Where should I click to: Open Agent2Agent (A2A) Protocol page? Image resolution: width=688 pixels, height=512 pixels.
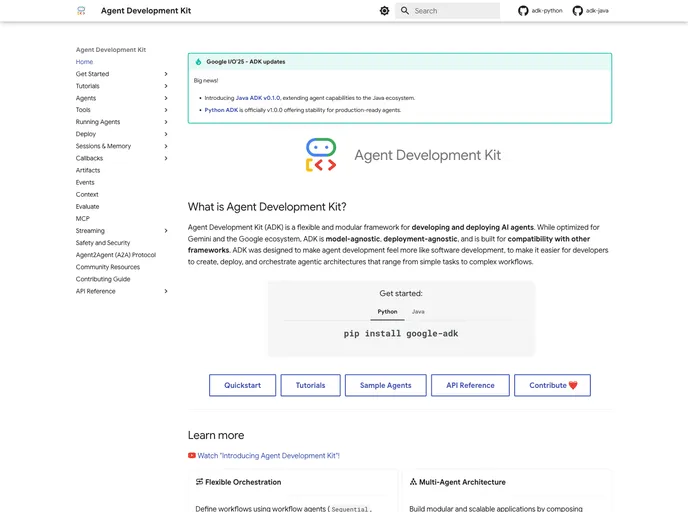115,254
